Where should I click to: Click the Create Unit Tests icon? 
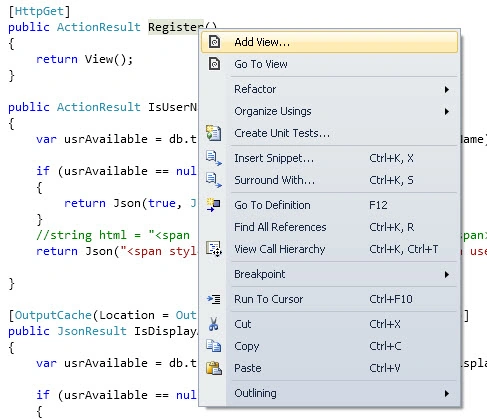click(x=213, y=133)
